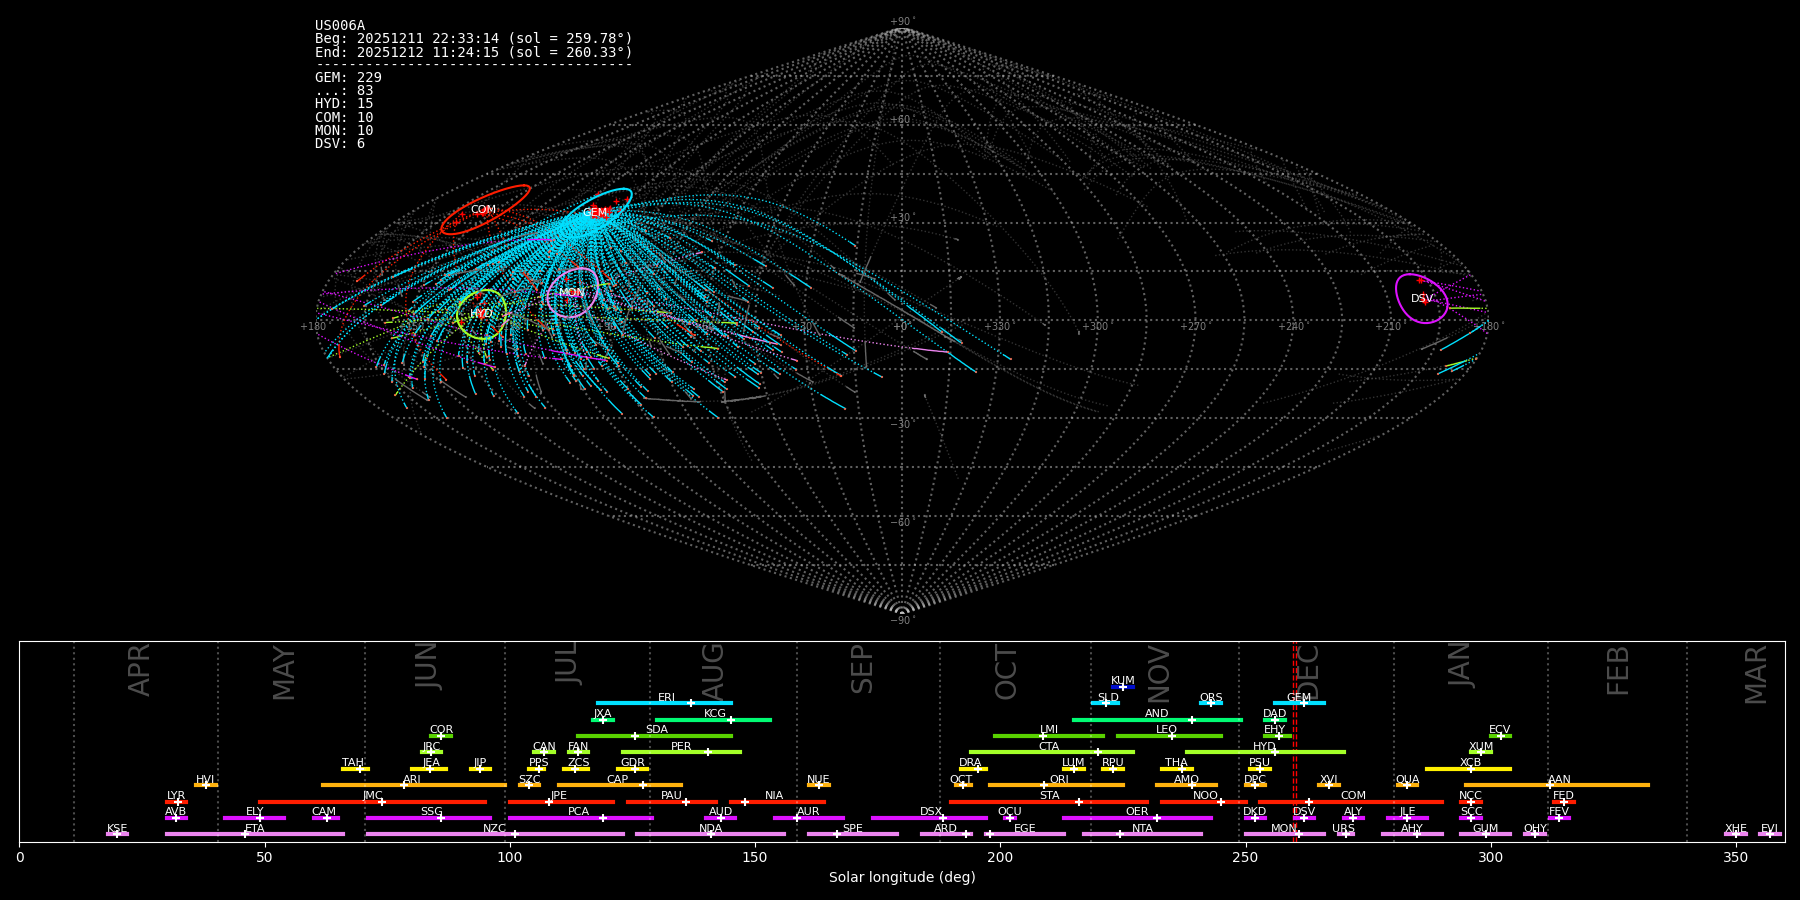Select the 'End: 20251212 11:24:15' line

pyautogui.click(x=474, y=52)
